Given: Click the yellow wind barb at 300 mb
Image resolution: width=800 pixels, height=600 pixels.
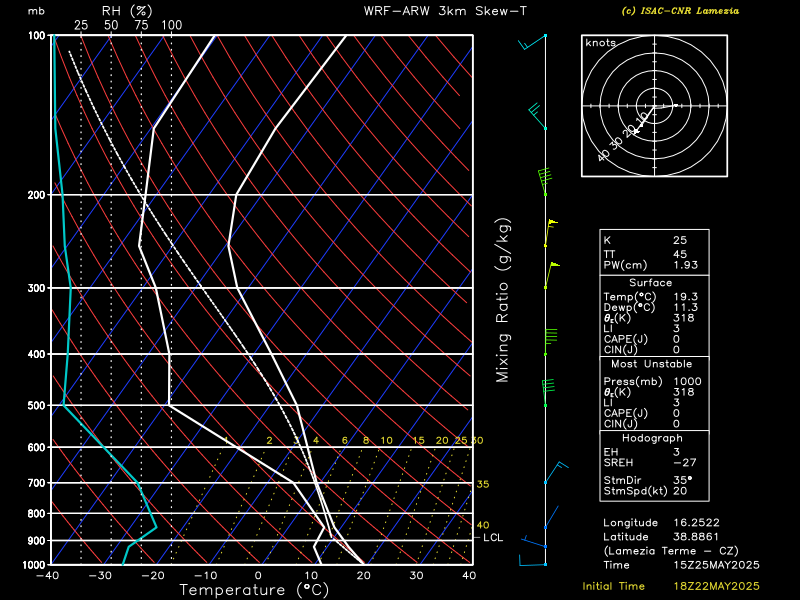Looking at the screenshot, I should pyautogui.click(x=552, y=276).
